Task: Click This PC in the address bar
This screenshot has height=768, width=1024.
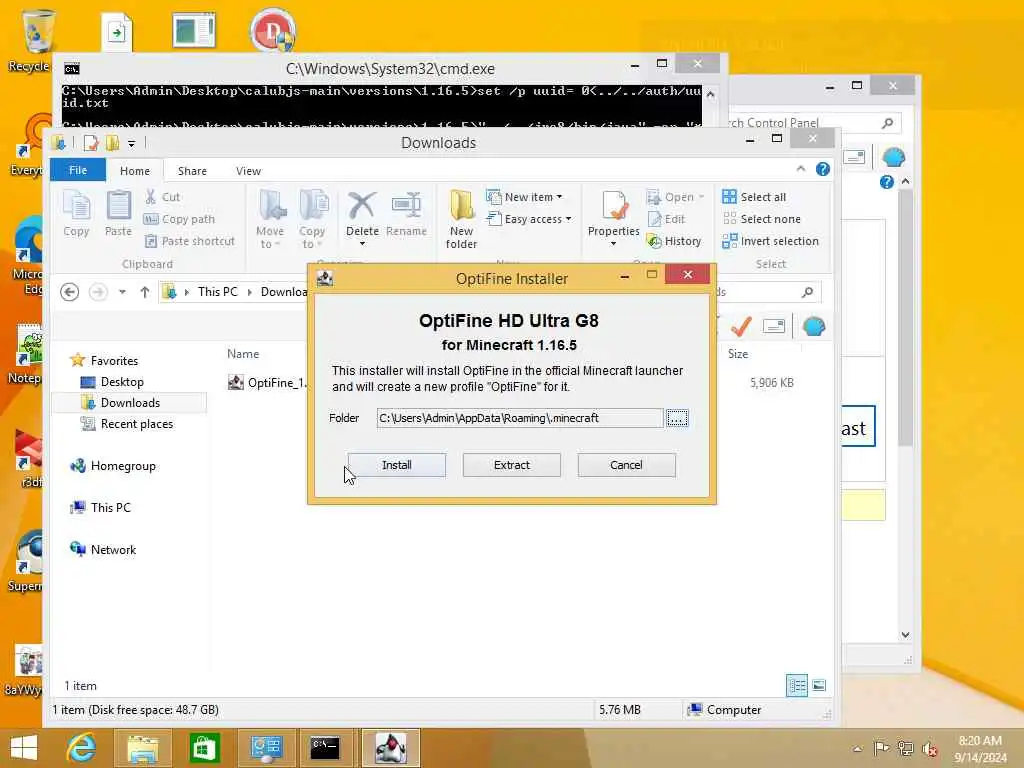Action: (217, 291)
